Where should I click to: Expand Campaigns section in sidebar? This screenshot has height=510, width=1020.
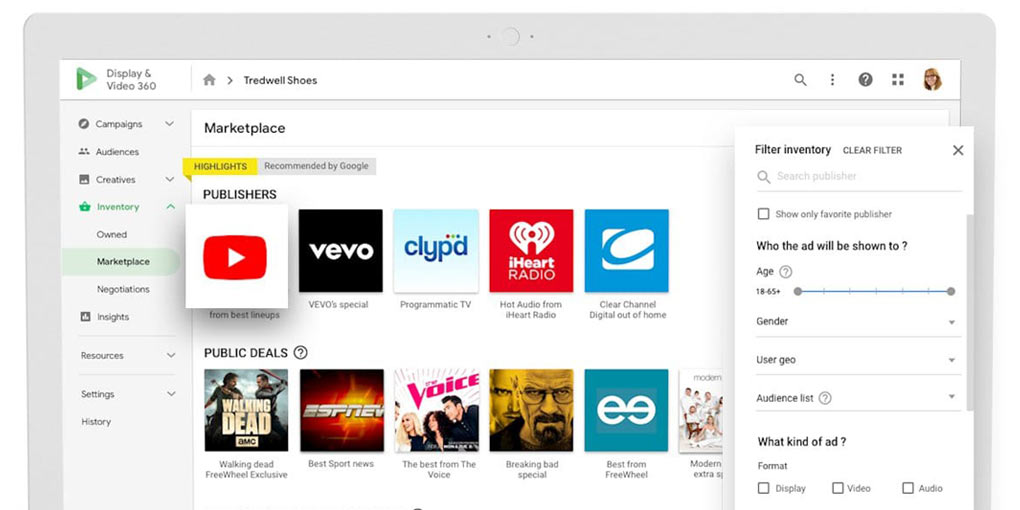pos(169,124)
